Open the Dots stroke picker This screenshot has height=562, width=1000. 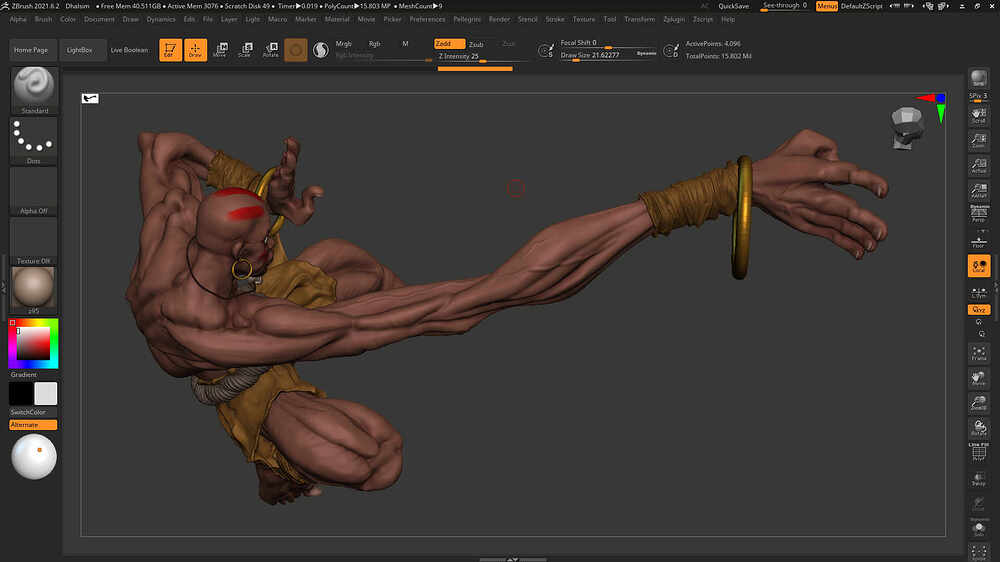click(34, 141)
